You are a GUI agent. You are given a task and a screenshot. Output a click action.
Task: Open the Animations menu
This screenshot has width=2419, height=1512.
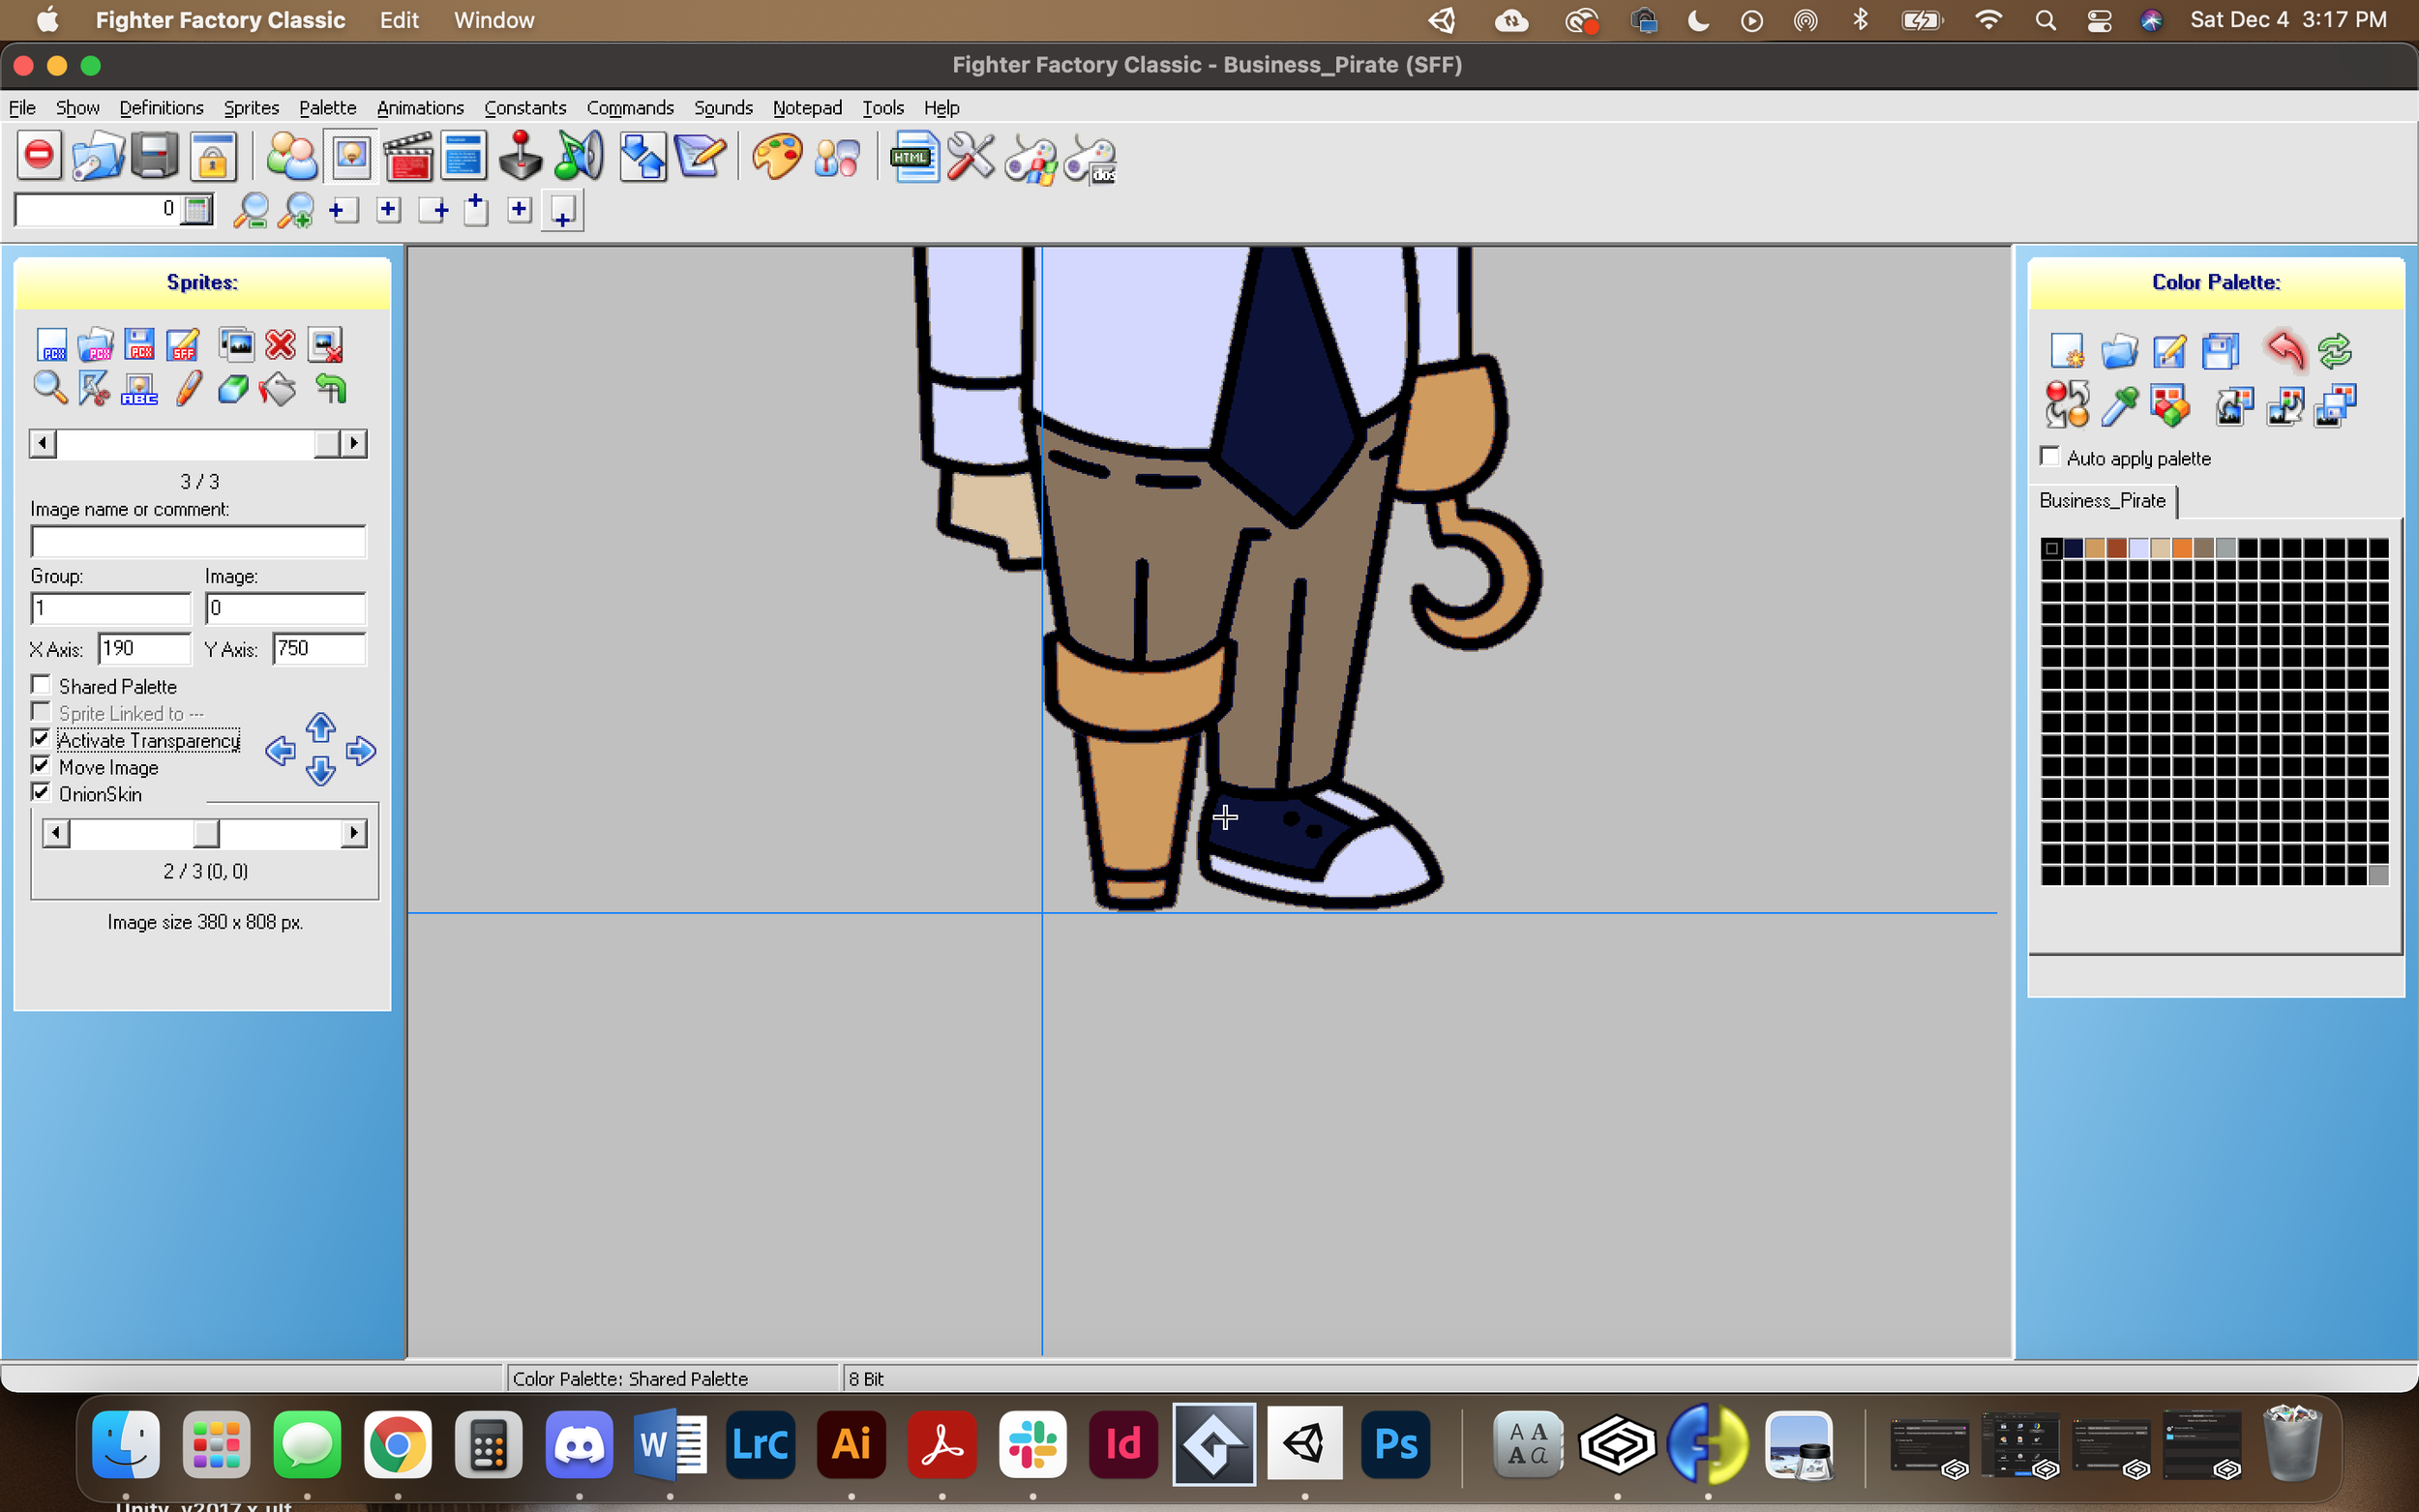pyautogui.click(x=420, y=108)
